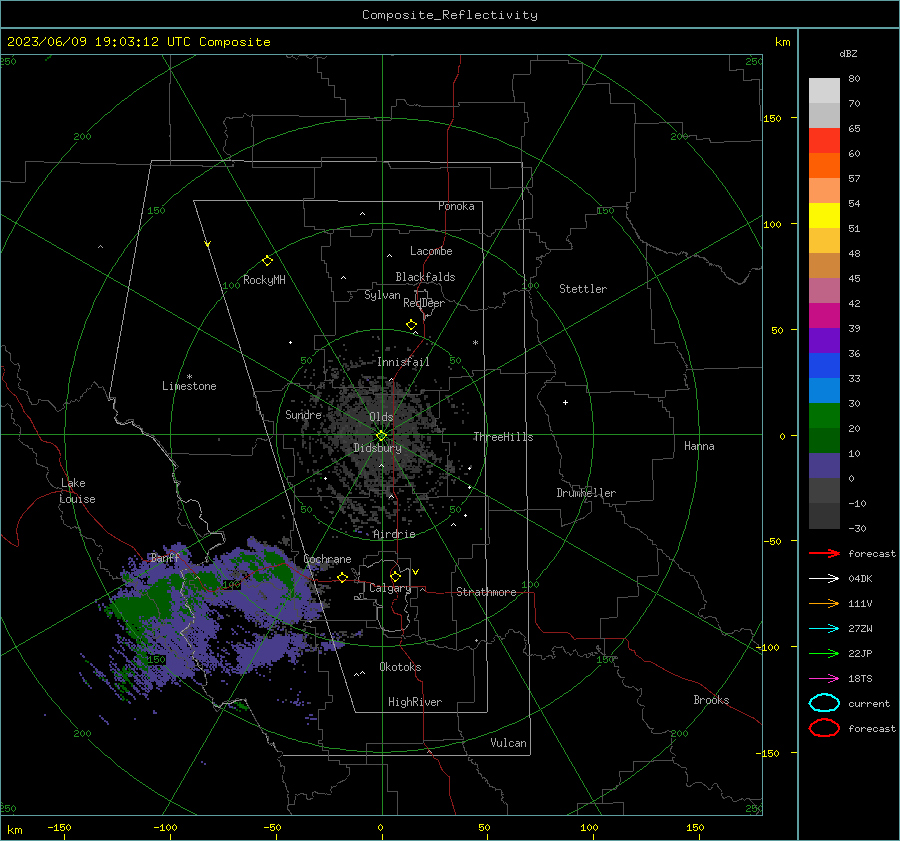Click the Hanna town label
This screenshot has height=841, width=900.
click(x=699, y=446)
